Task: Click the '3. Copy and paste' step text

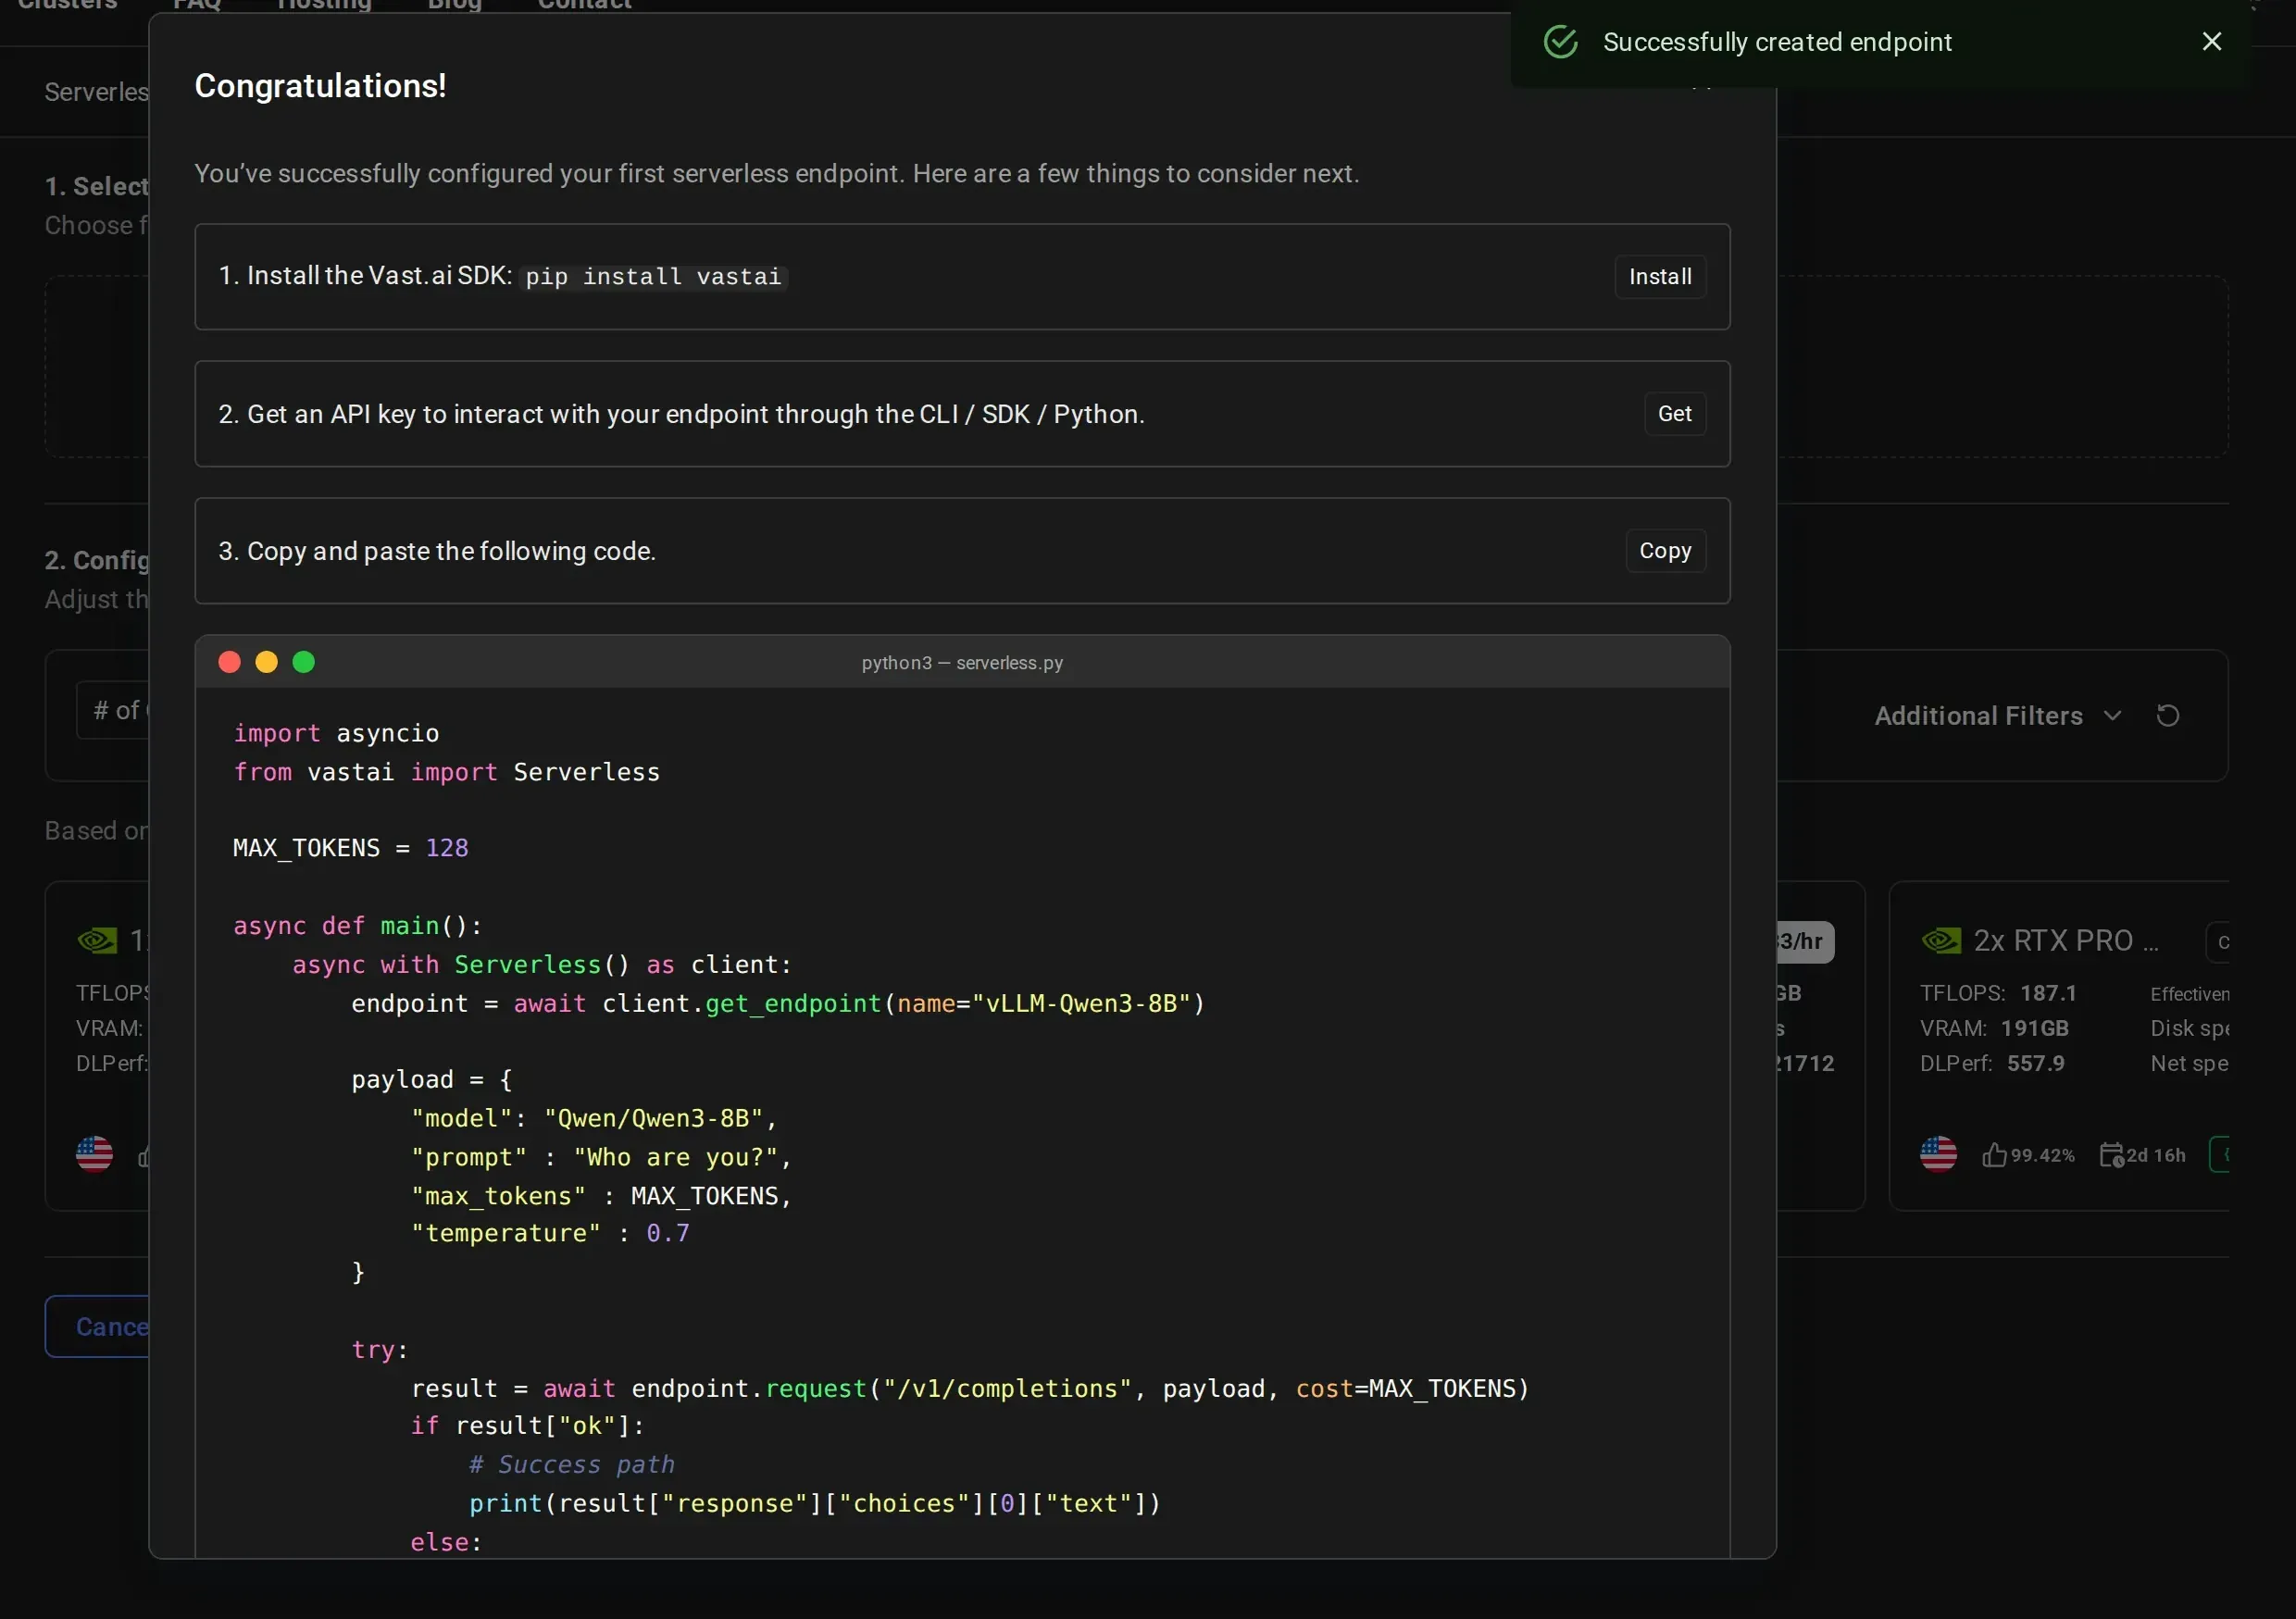Action: (x=437, y=551)
